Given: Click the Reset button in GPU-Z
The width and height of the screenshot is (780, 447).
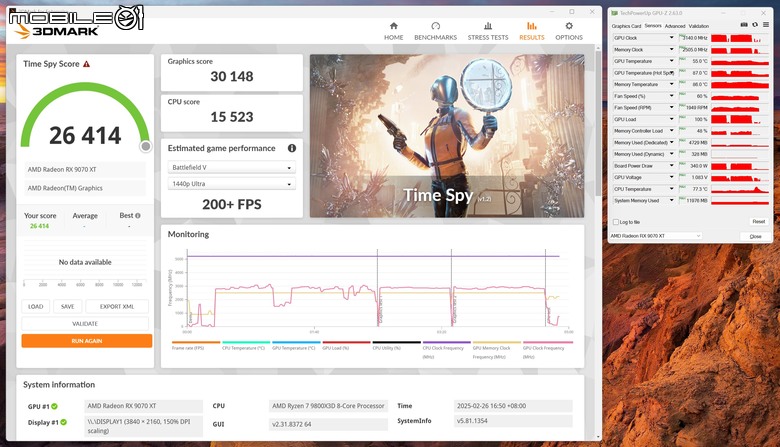Looking at the screenshot, I should 758,221.
